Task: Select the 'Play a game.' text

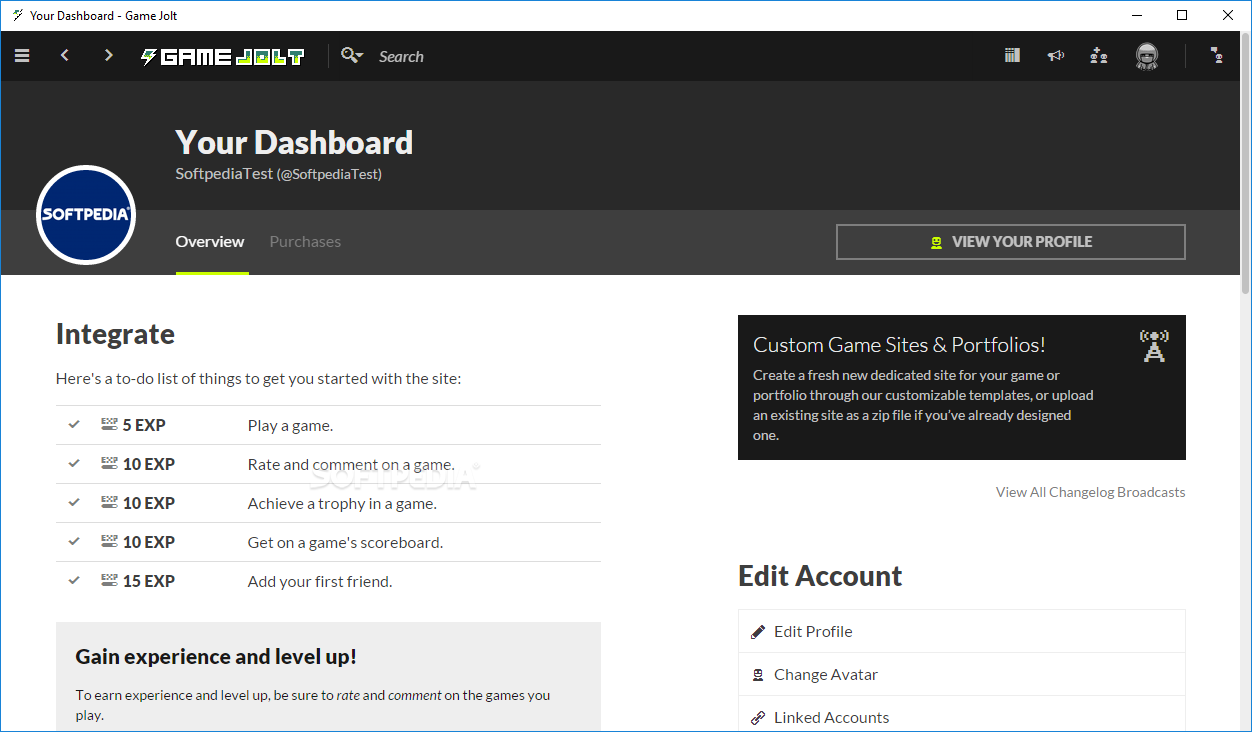Action: pyautogui.click(x=290, y=425)
